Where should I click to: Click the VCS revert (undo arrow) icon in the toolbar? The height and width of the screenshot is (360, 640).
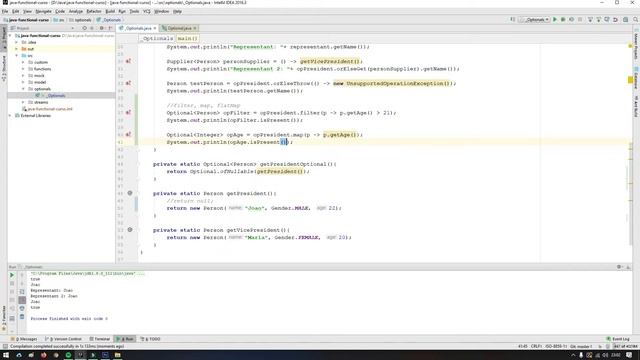(616, 20)
